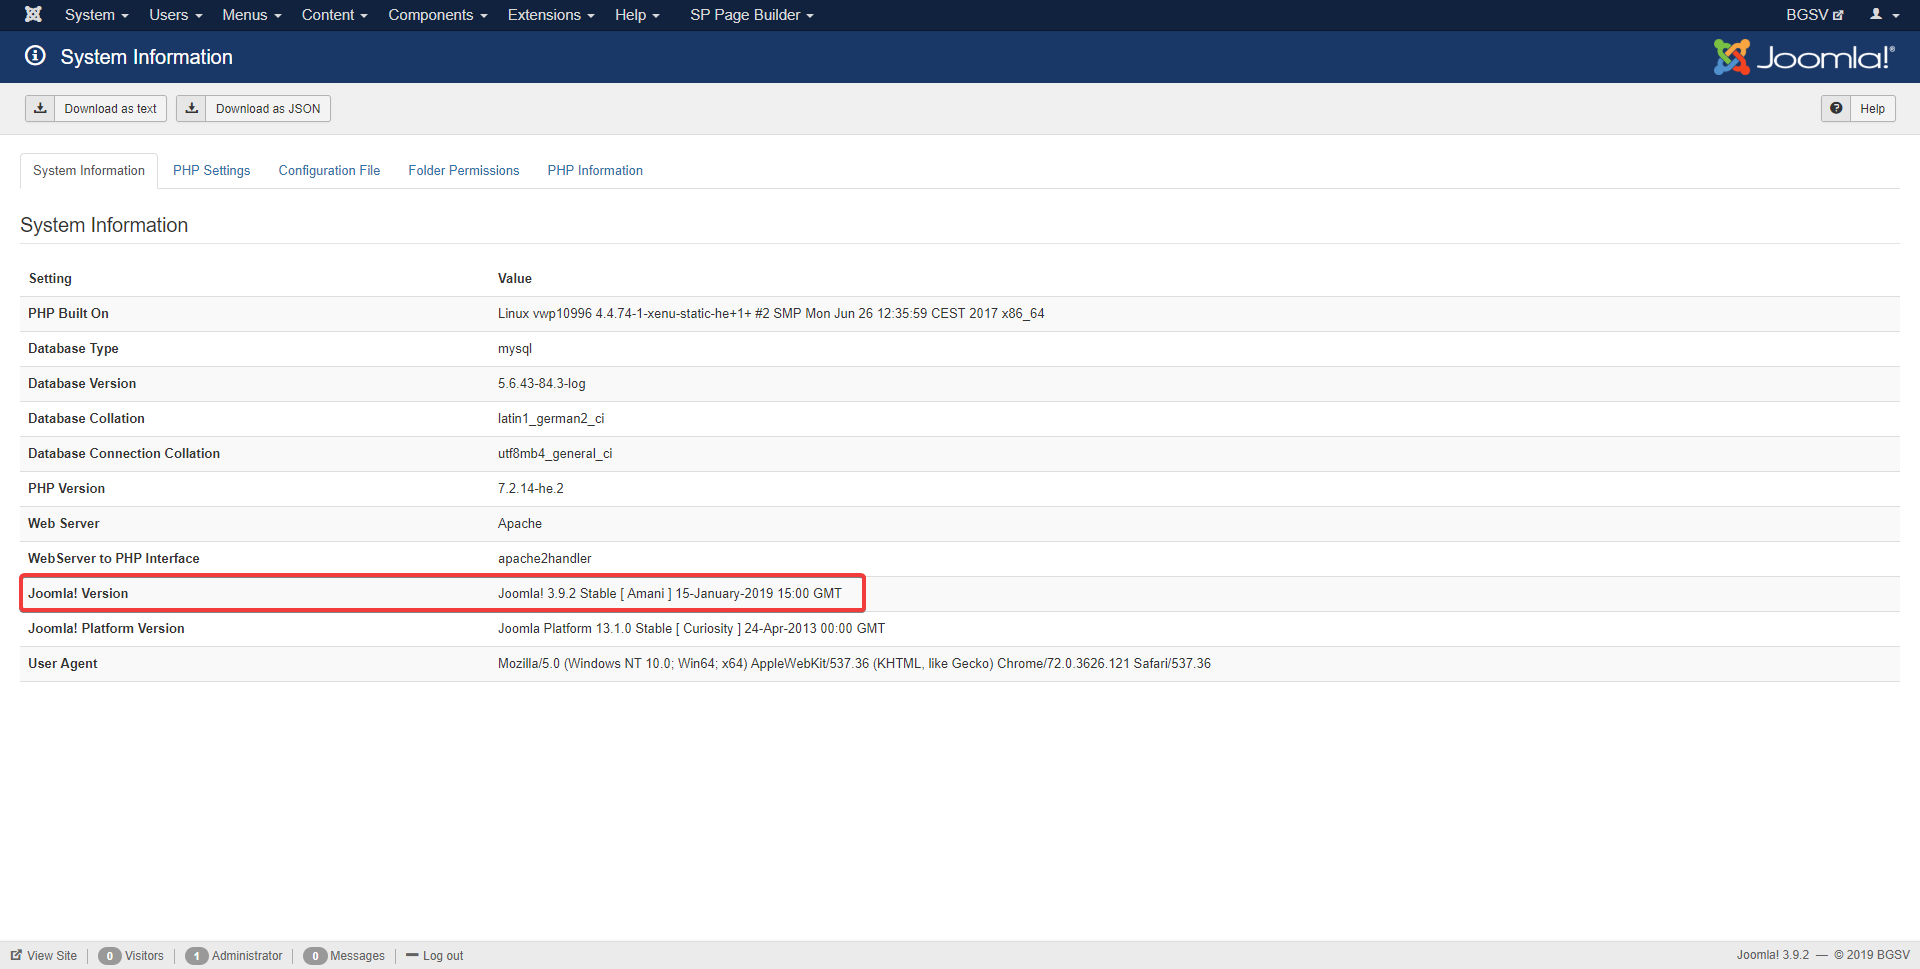Screen dimensions: 1920x969
Task: Click the download icon beside Download as text
Action: click(x=40, y=108)
